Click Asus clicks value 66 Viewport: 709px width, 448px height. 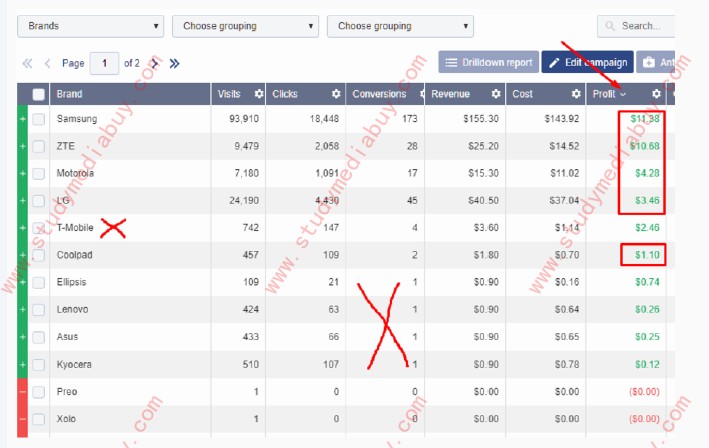point(333,337)
